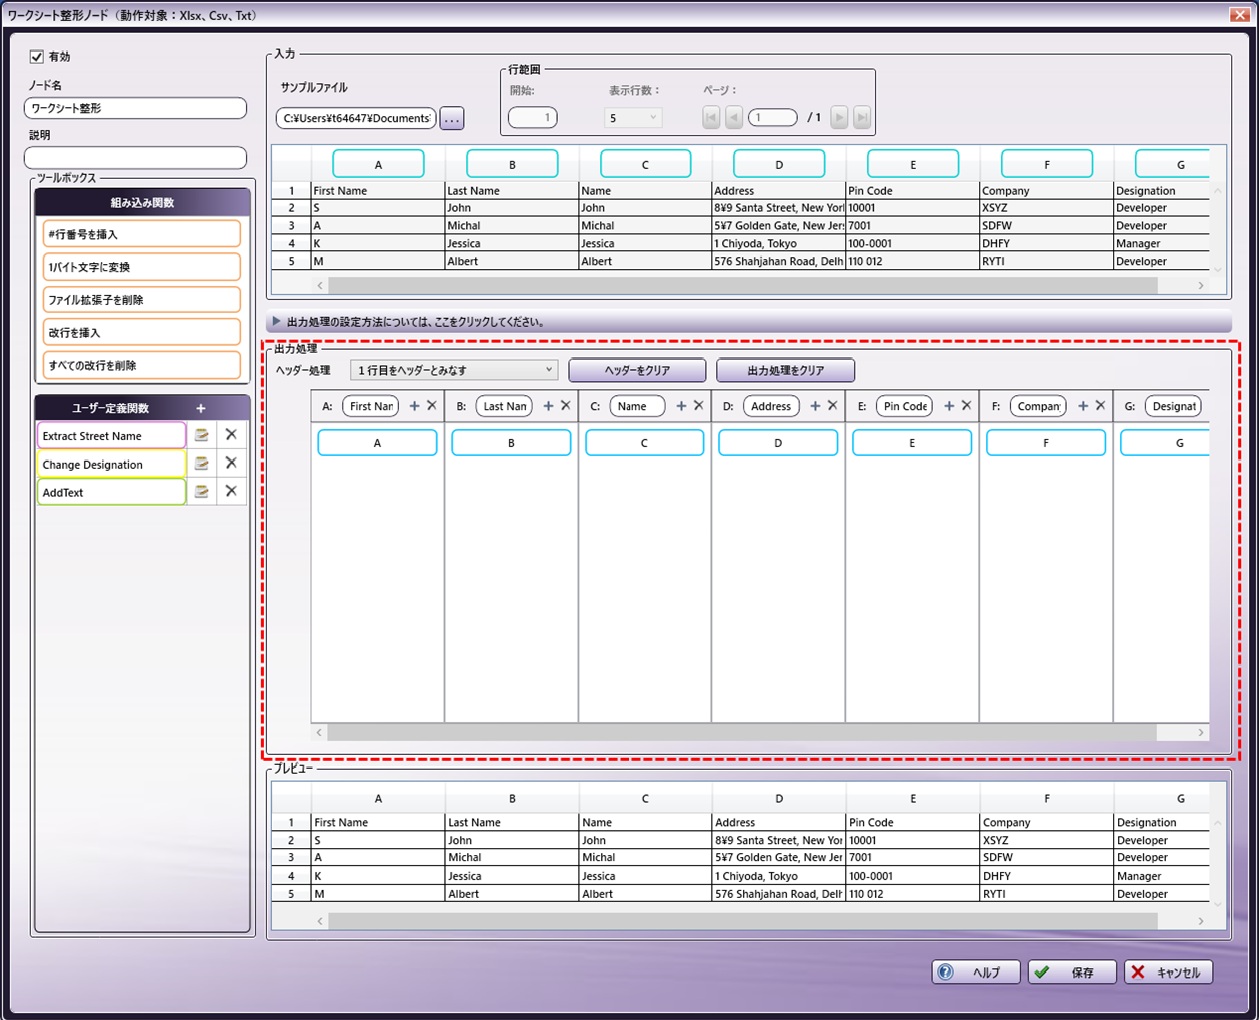Select the 改行を挿入 built-in function
The height and width of the screenshot is (1020, 1260).
pyautogui.click(x=142, y=332)
